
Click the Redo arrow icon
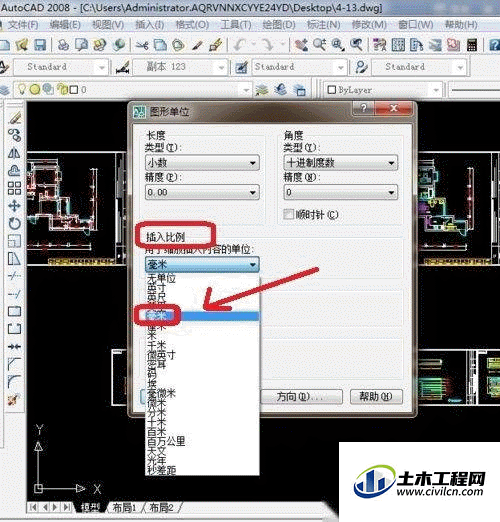click(x=268, y=45)
